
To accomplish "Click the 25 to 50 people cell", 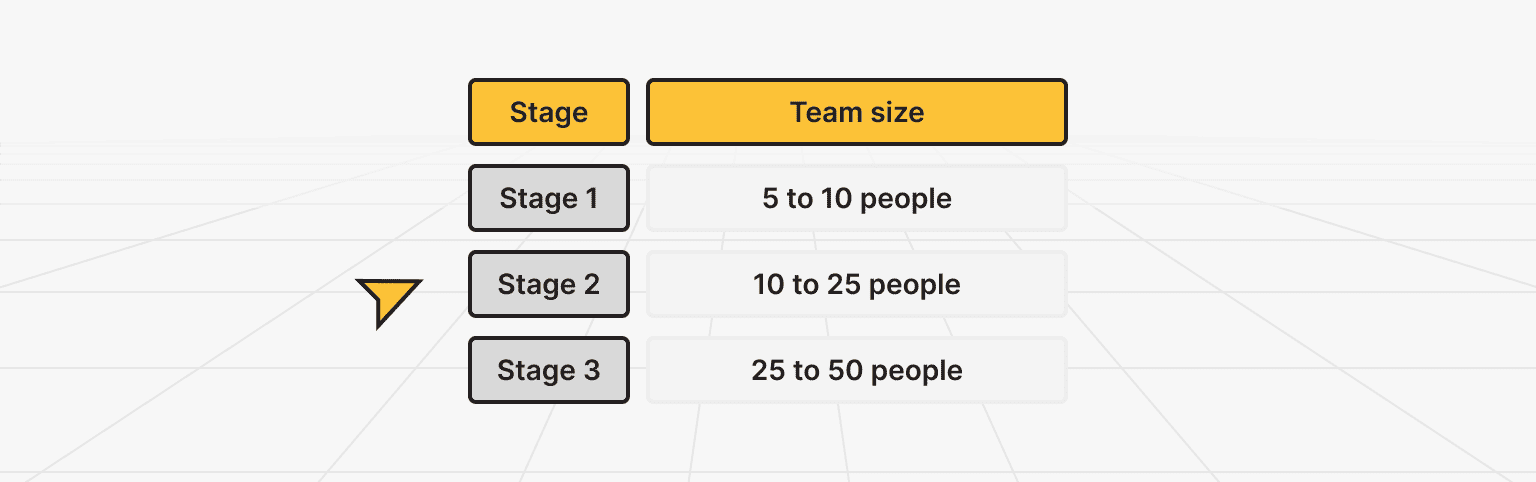I will tap(857, 370).
